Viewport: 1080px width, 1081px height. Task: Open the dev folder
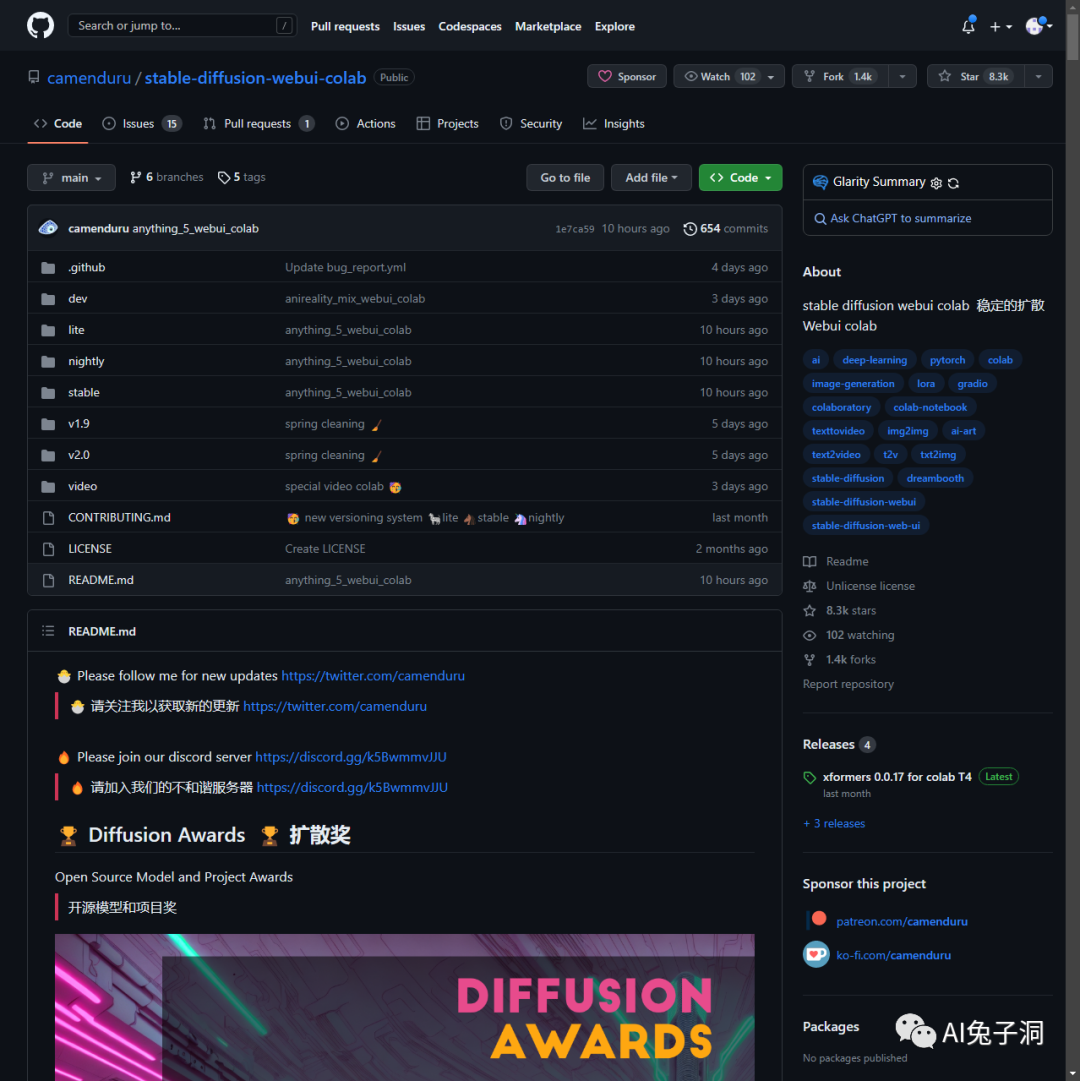pyautogui.click(x=78, y=299)
